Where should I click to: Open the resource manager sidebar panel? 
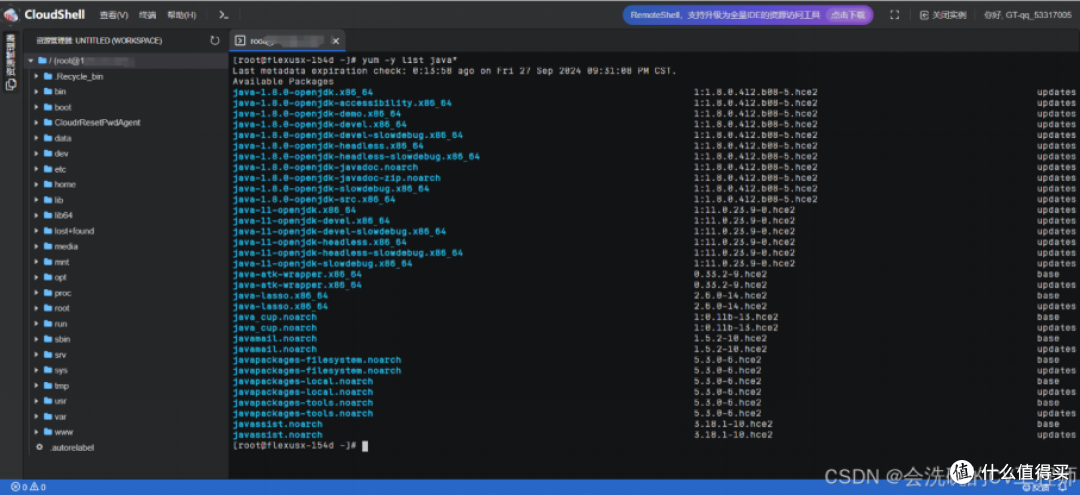10,55
